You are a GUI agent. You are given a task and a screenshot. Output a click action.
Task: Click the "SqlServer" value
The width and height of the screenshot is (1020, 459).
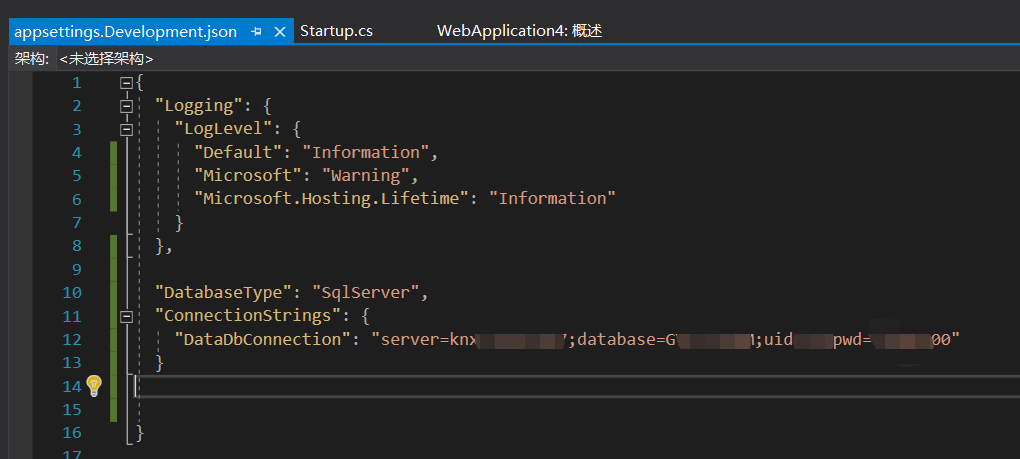pyautogui.click(x=368, y=293)
